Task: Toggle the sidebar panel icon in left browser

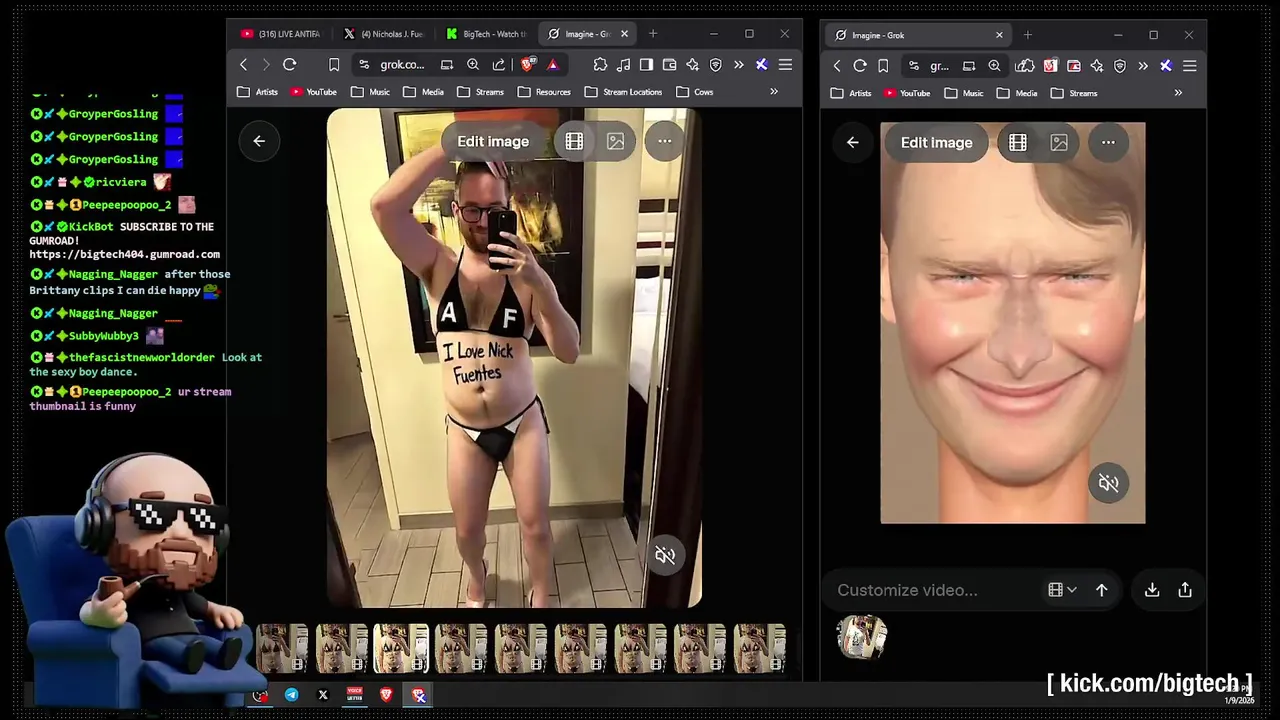Action: (646, 65)
